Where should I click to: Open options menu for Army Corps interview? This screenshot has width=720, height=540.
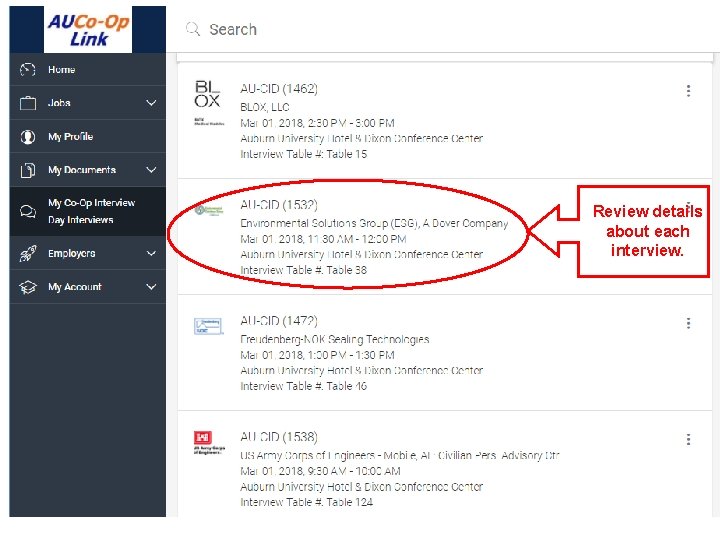coord(688,440)
